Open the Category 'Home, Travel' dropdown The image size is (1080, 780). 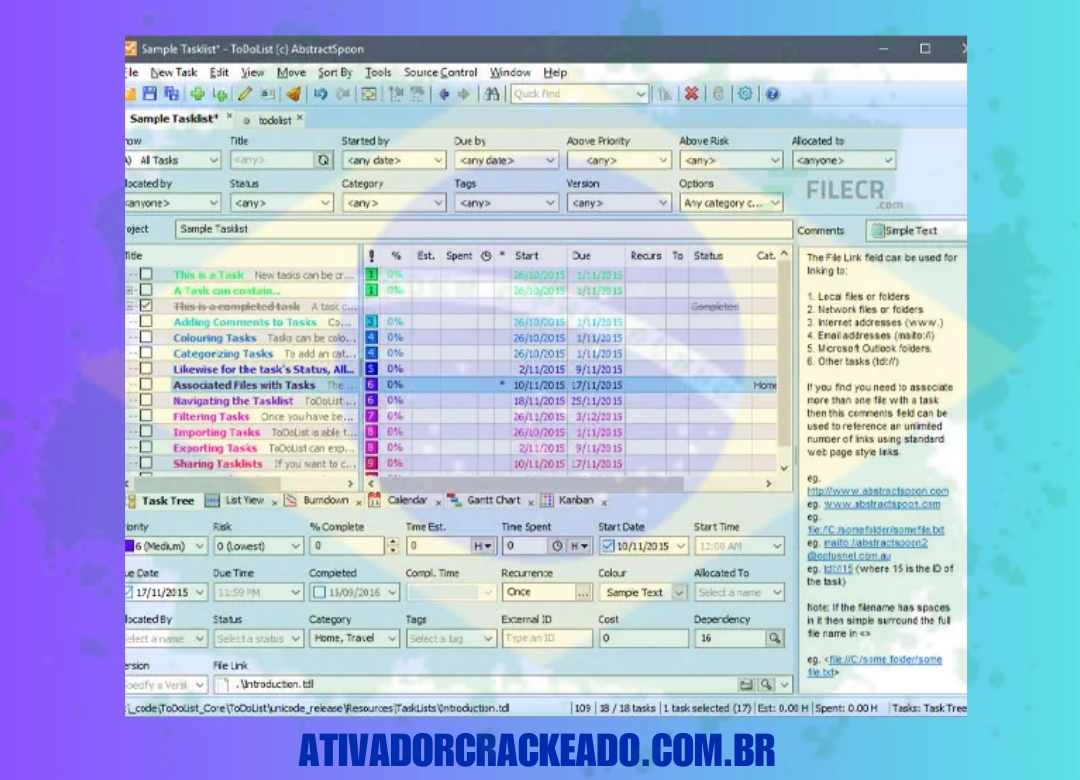[354, 638]
